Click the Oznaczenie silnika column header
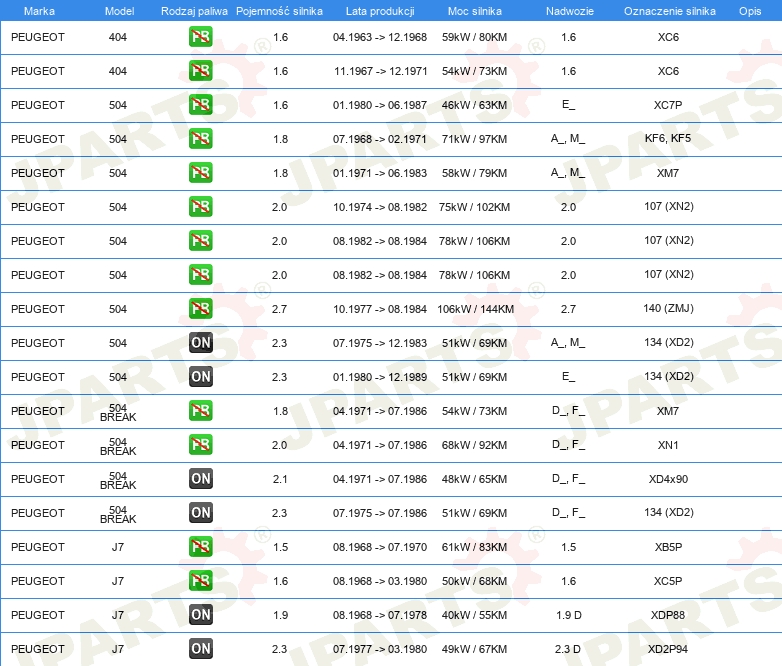 [x=669, y=11]
